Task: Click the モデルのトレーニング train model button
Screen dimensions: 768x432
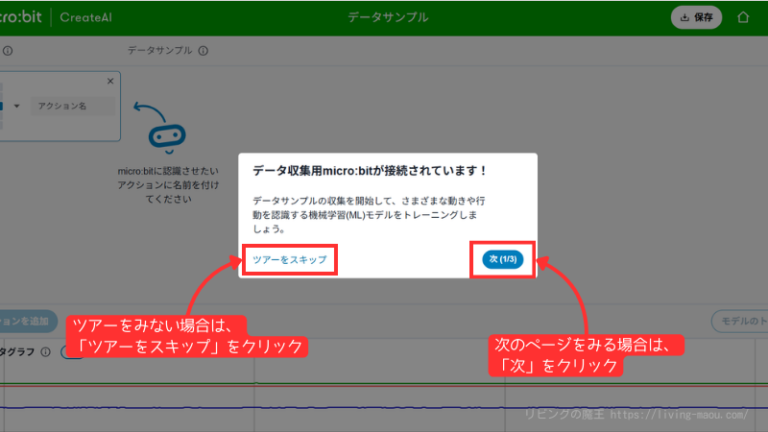Action: (x=740, y=321)
